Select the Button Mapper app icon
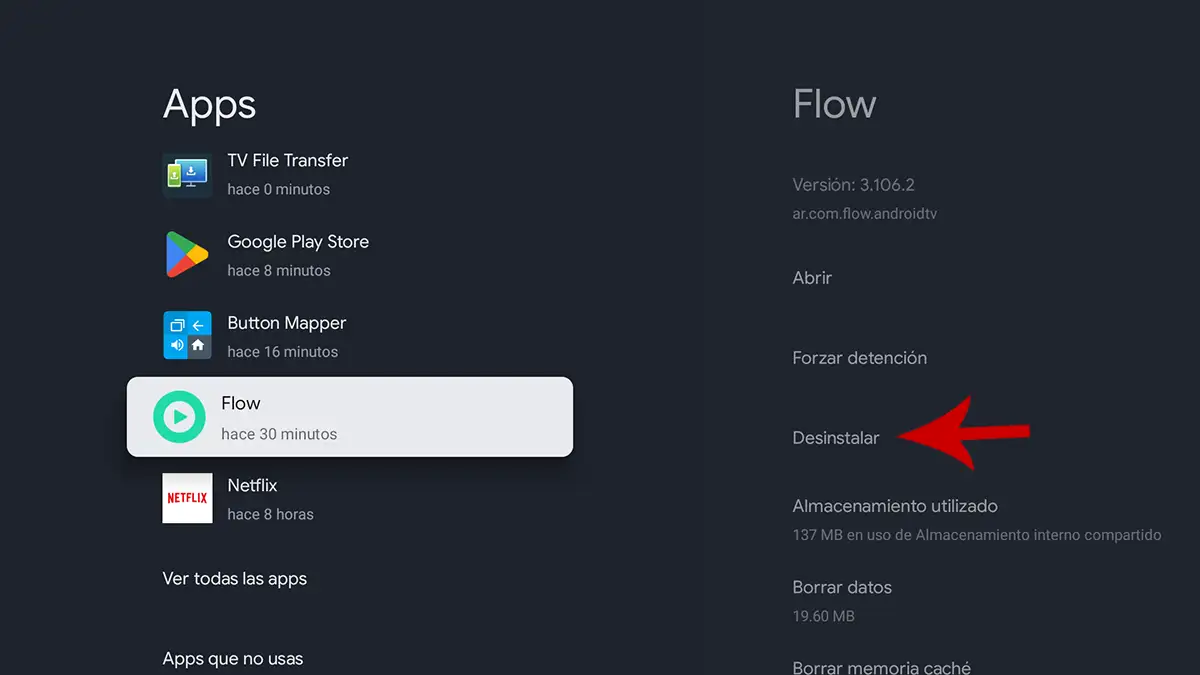 [x=187, y=335]
